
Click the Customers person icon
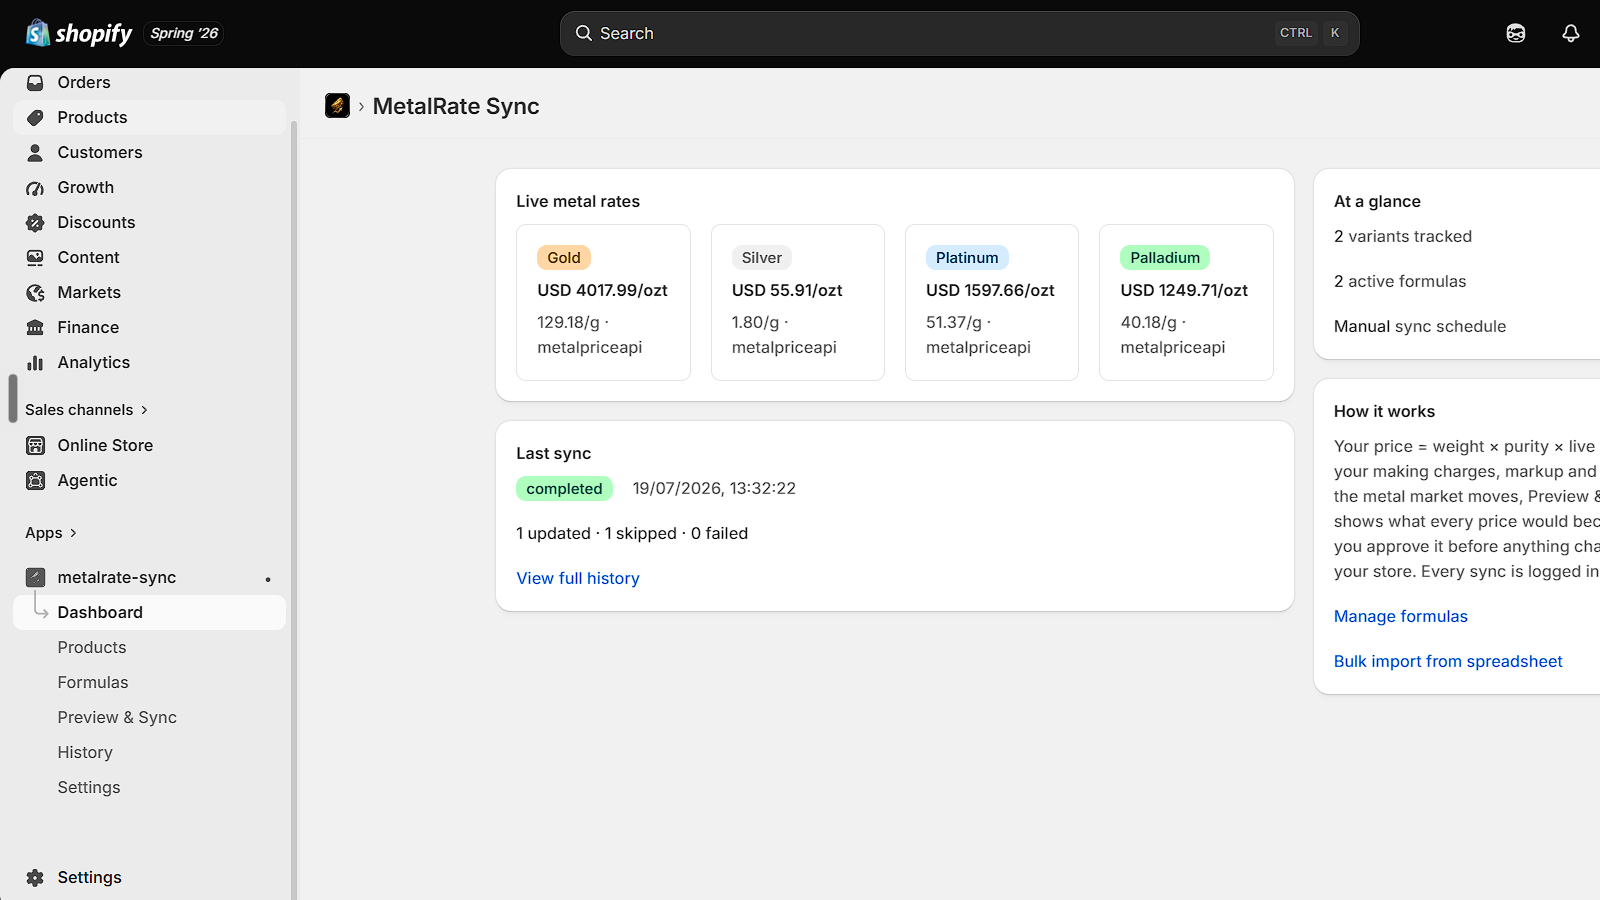click(x=35, y=153)
